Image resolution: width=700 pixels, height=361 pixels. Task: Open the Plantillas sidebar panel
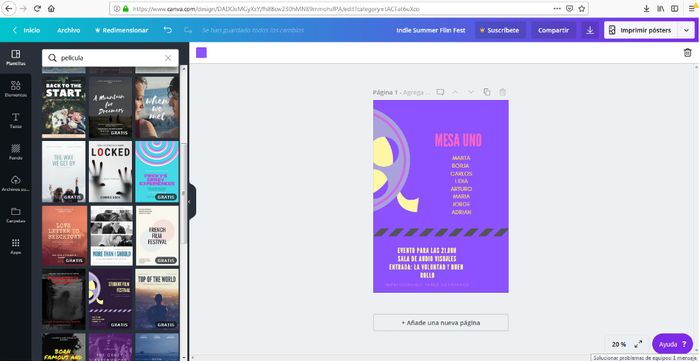click(16, 58)
